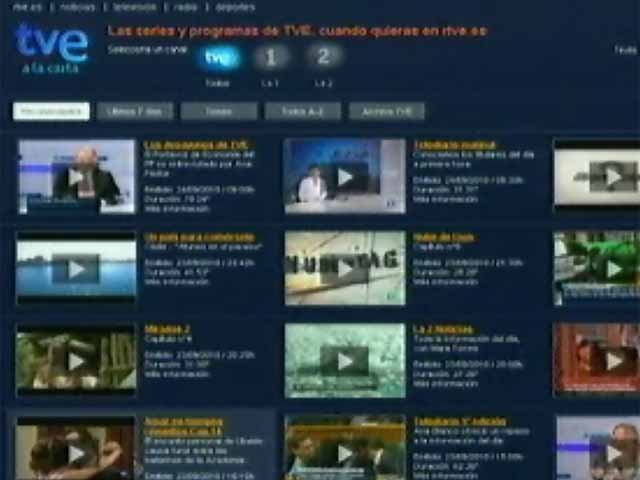Play the 'La 2 Noticias' video

(x=345, y=360)
